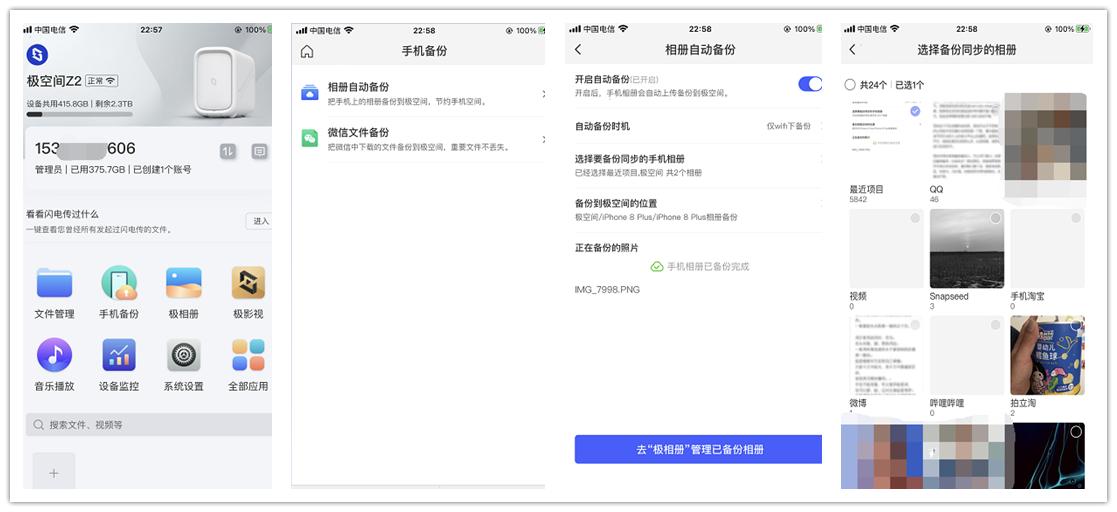Expand 自动备份时机 setting row

coord(697,126)
